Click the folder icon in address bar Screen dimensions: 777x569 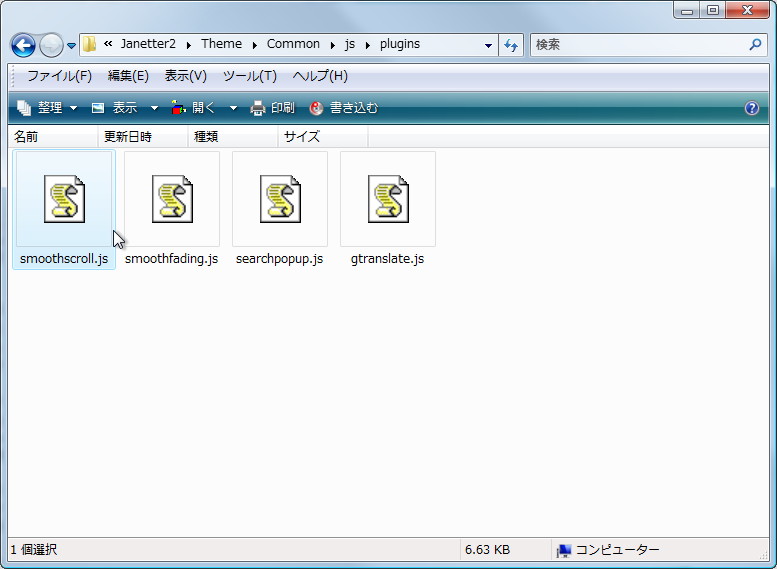90,44
